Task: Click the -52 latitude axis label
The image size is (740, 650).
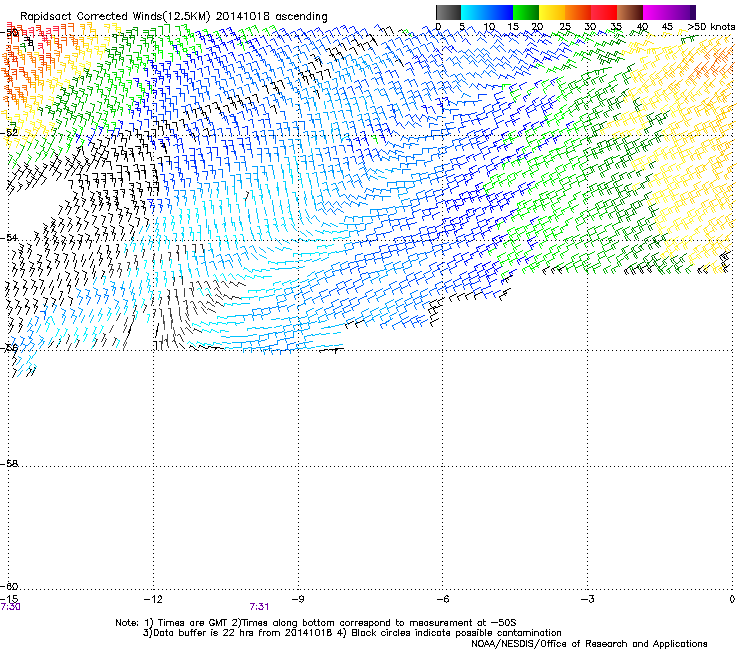Action: click(x=9, y=133)
